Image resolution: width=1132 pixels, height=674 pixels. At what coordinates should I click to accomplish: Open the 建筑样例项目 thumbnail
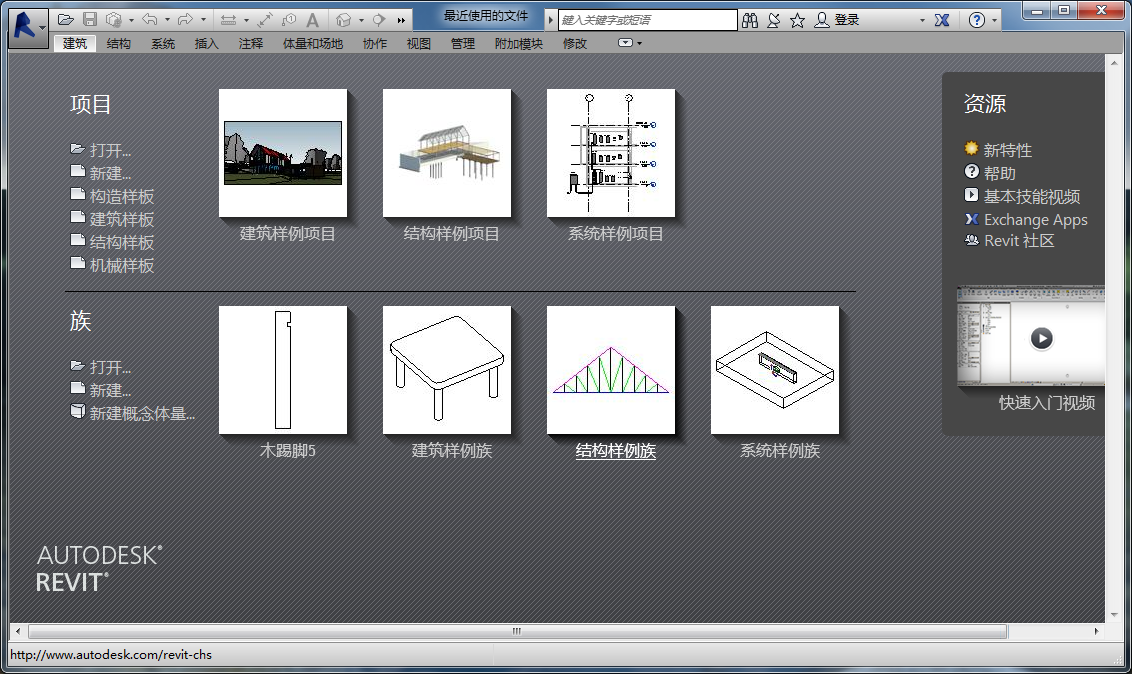tap(283, 153)
